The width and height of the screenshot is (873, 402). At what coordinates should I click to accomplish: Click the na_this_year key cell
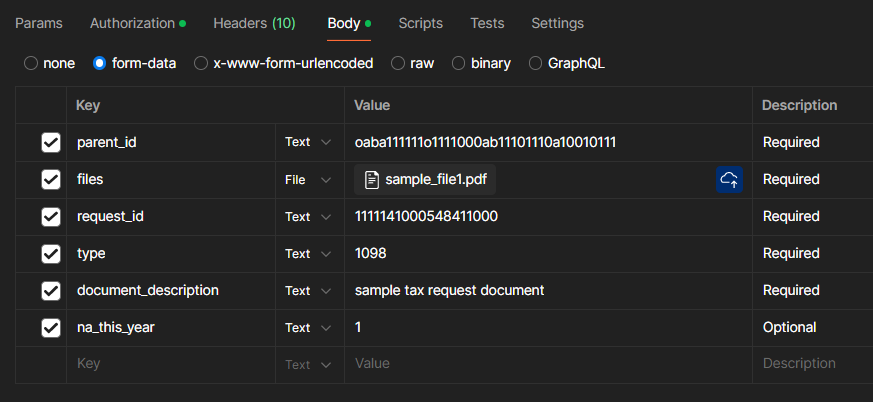click(171, 328)
